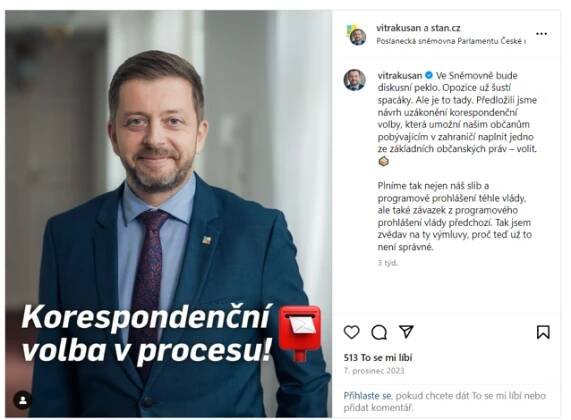Click the Přihlaste se login link
The width and height of the screenshot is (571, 420).
(x=368, y=396)
